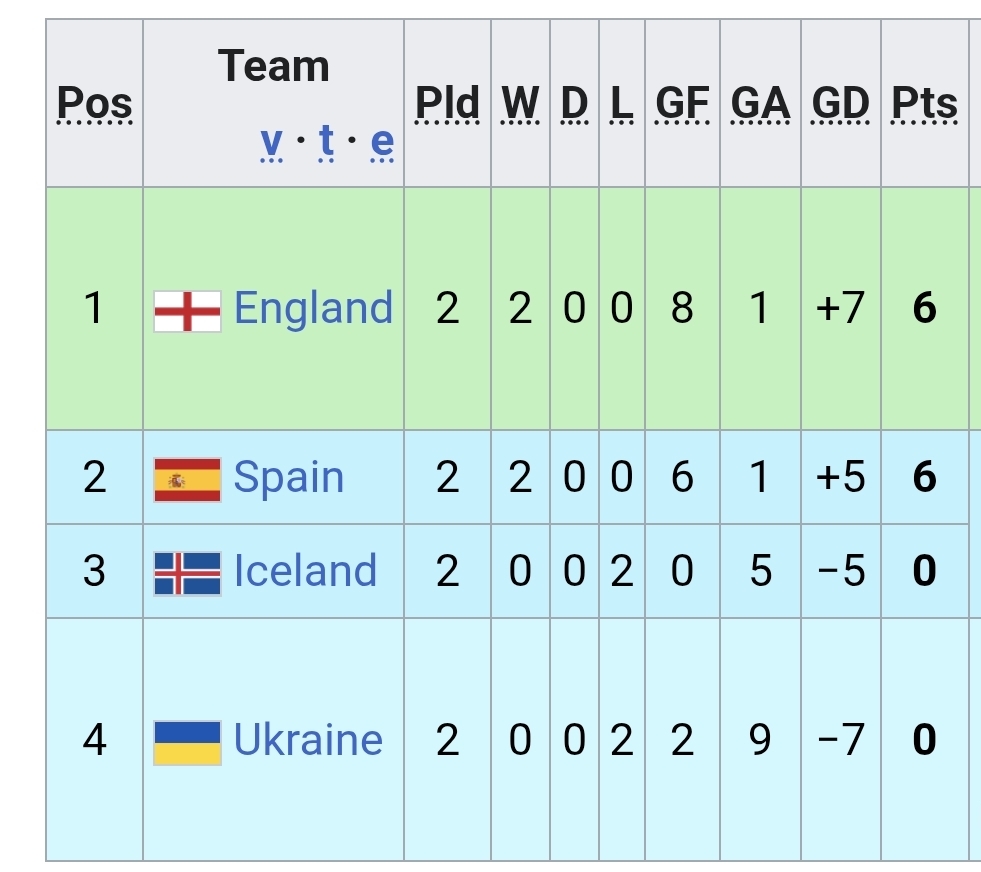The height and width of the screenshot is (872, 981).
Task: Click the L column header abbreviation
Action: point(621,103)
